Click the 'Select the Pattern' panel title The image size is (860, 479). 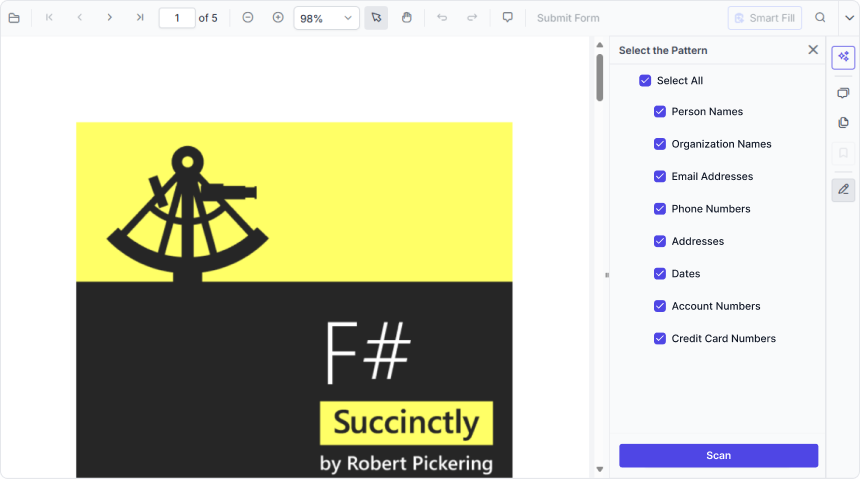[663, 50]
